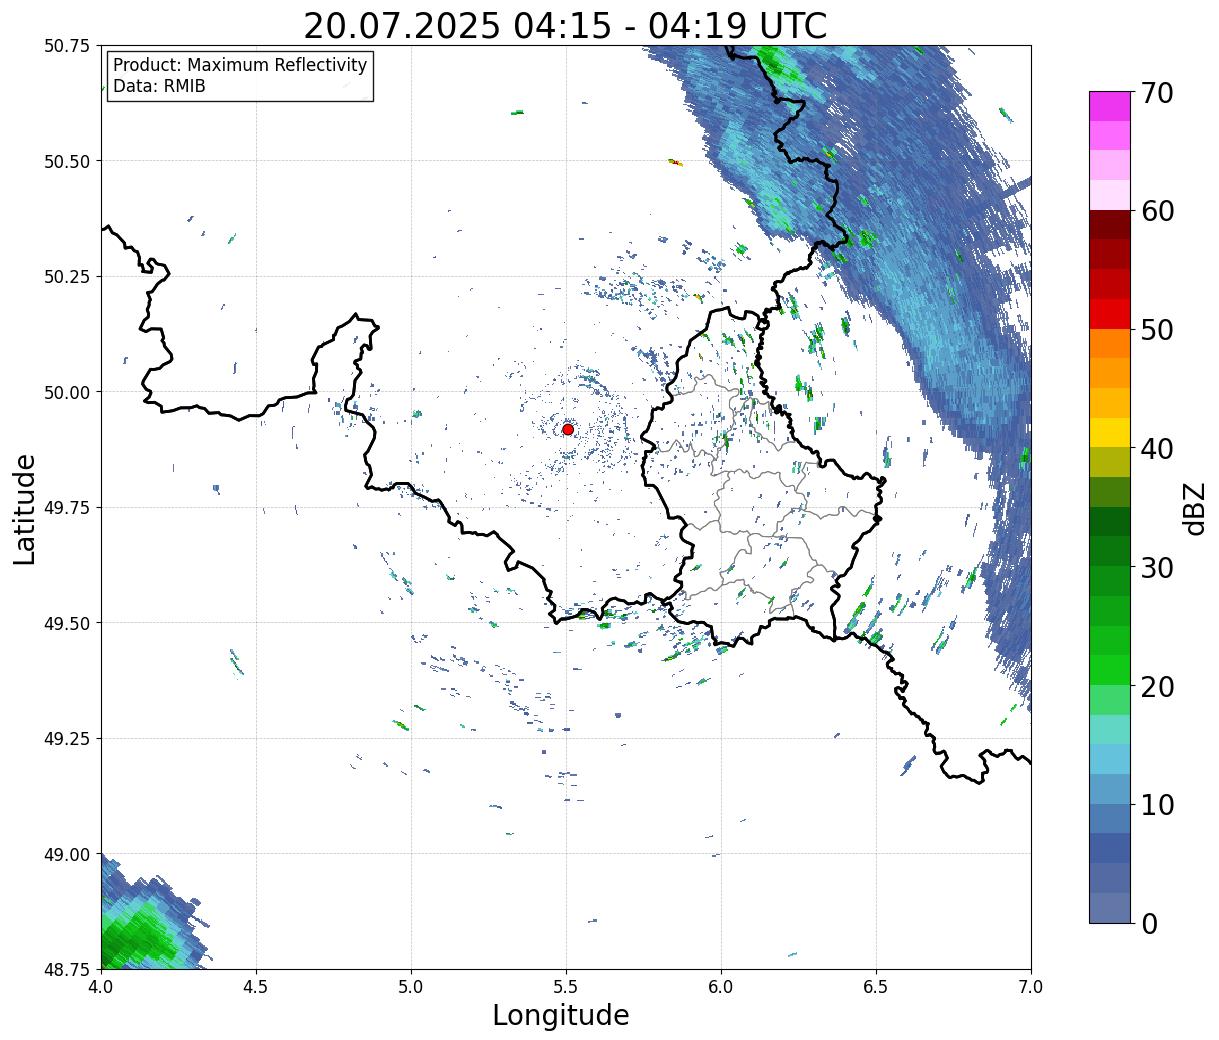The height and width of the screenshot is (1040, 1219).
Task: Click the 'Product: Maximum Reflectivity' legend text
Action: point(240,65)
